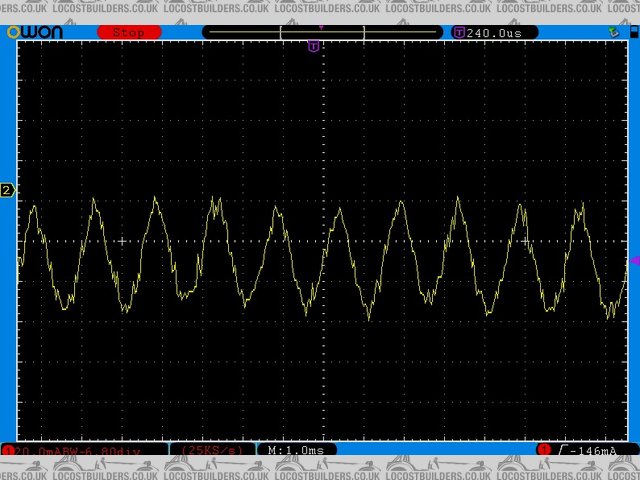The image size is (640, 480).
Task: Toggle the rising edge trigger slope symbol
Action: click(x=563, y=451)
